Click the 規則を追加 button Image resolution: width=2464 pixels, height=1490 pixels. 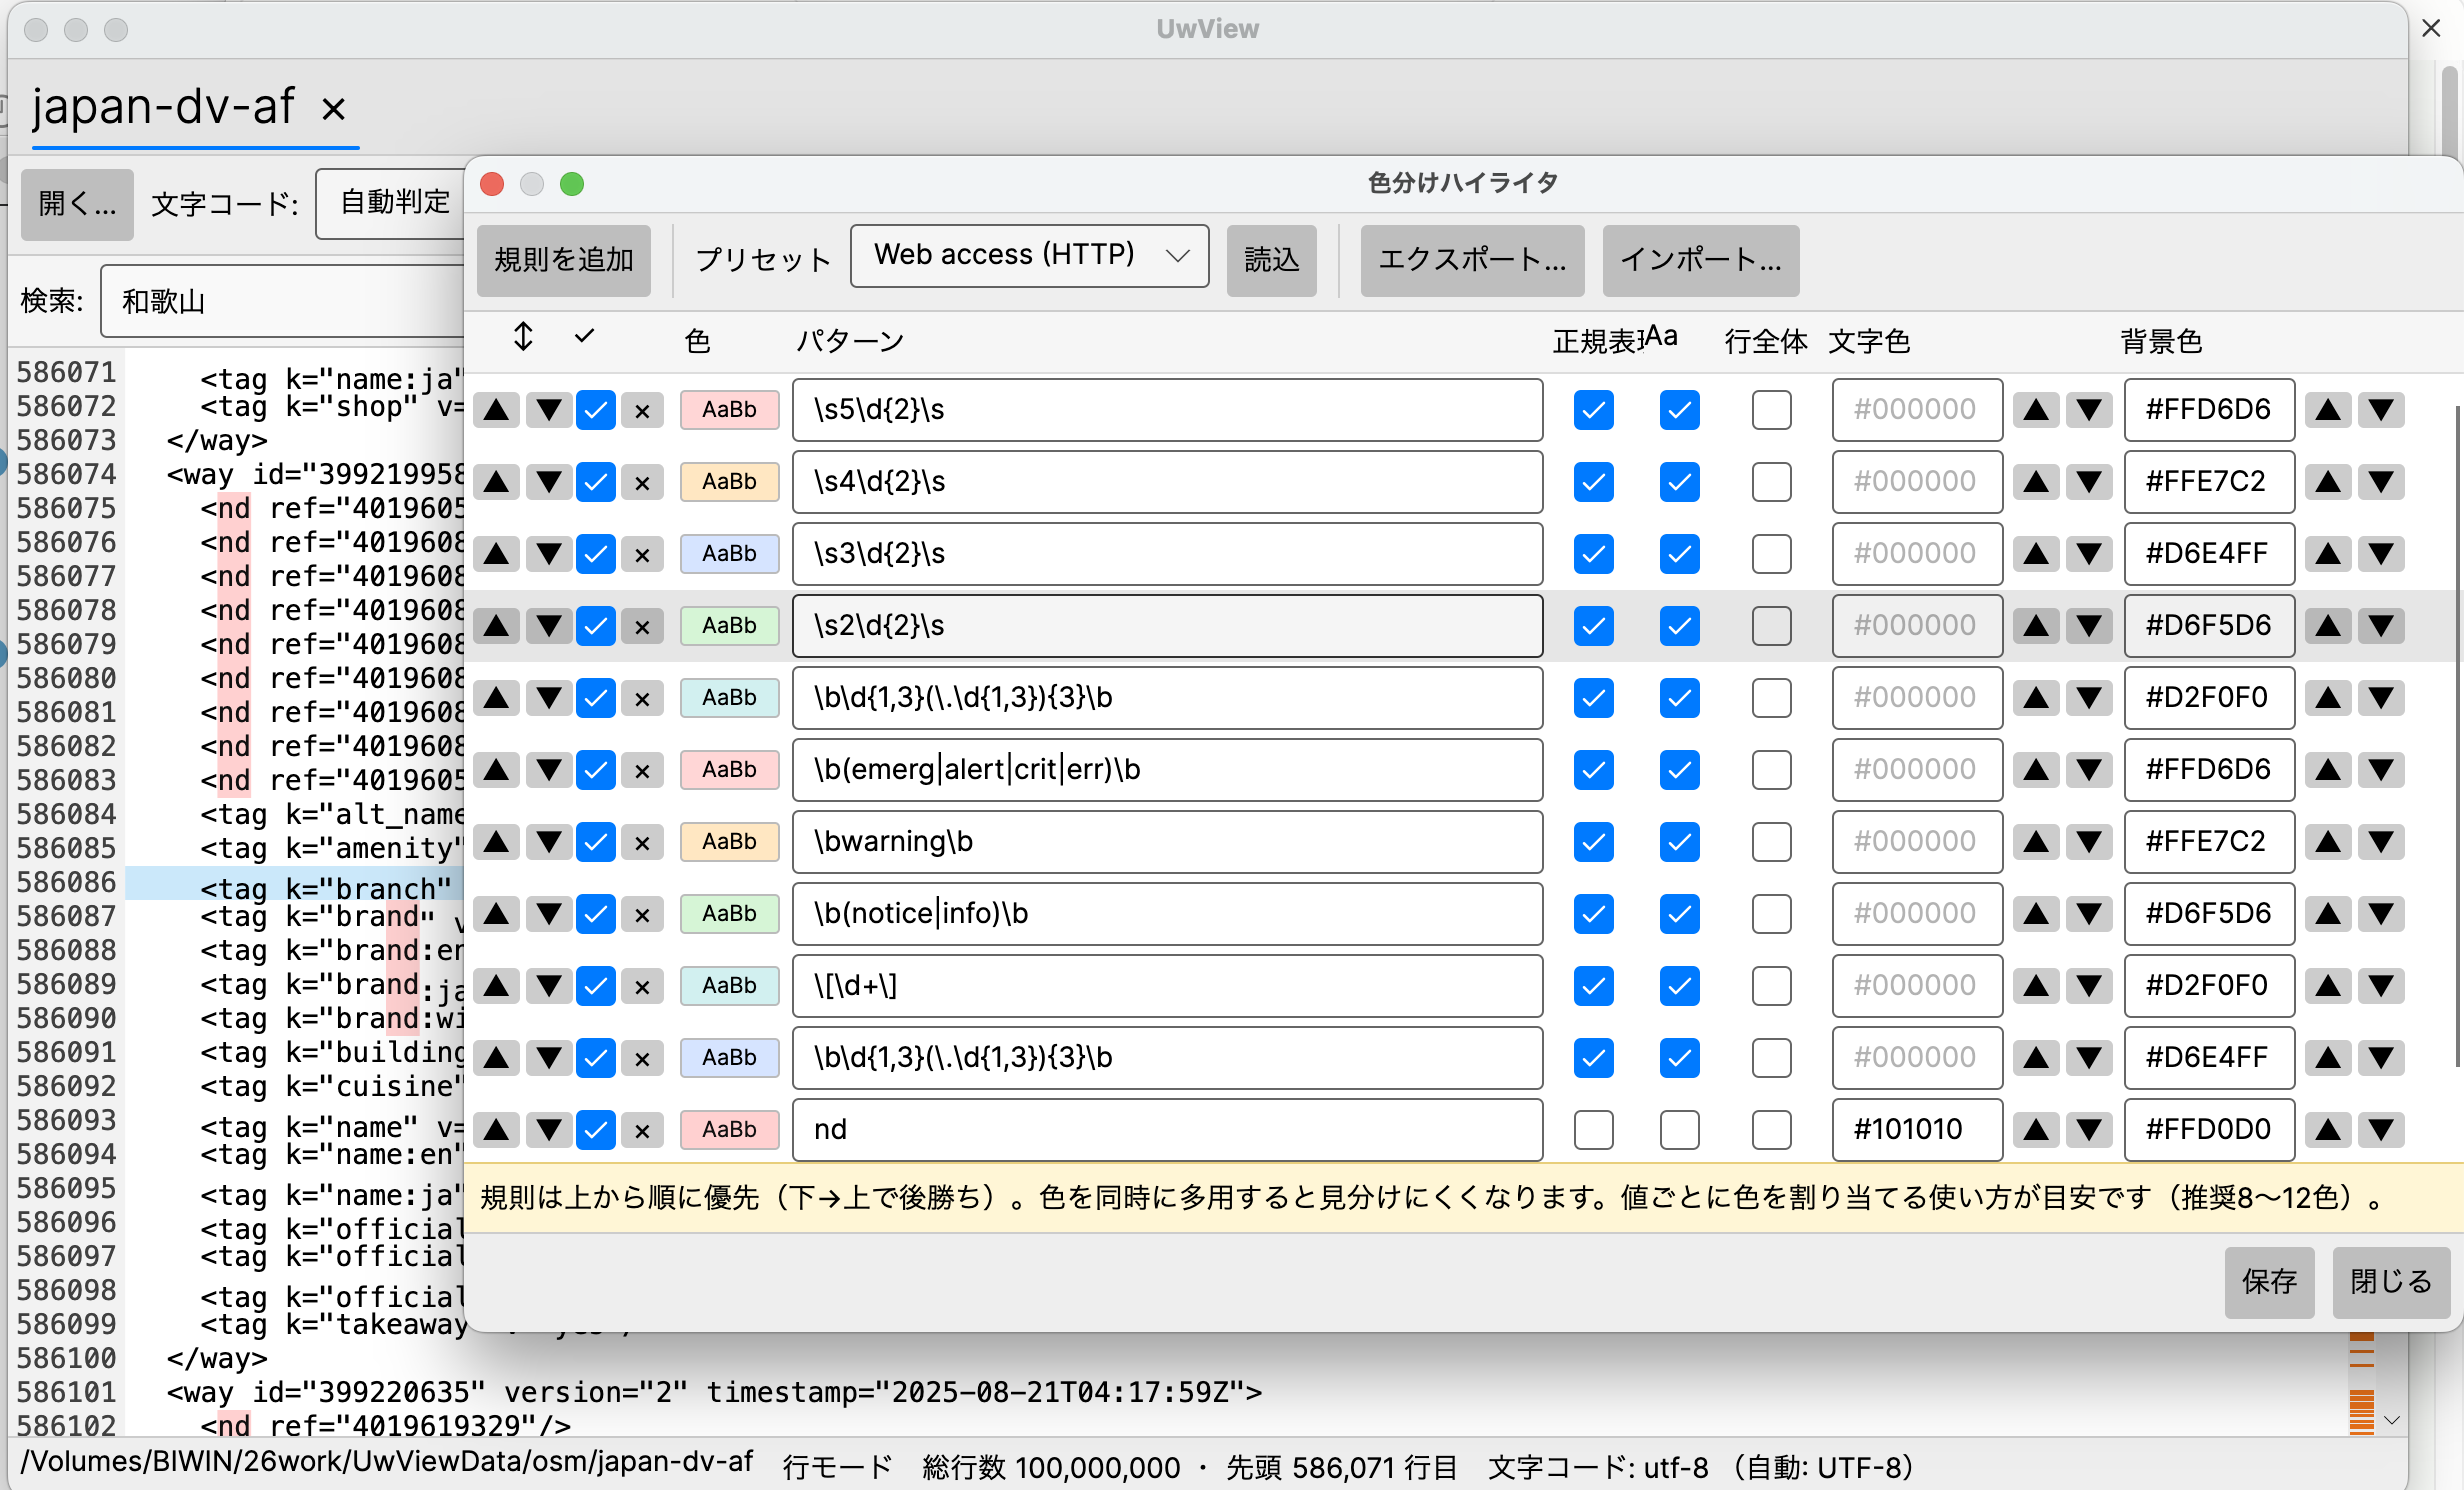564,260
